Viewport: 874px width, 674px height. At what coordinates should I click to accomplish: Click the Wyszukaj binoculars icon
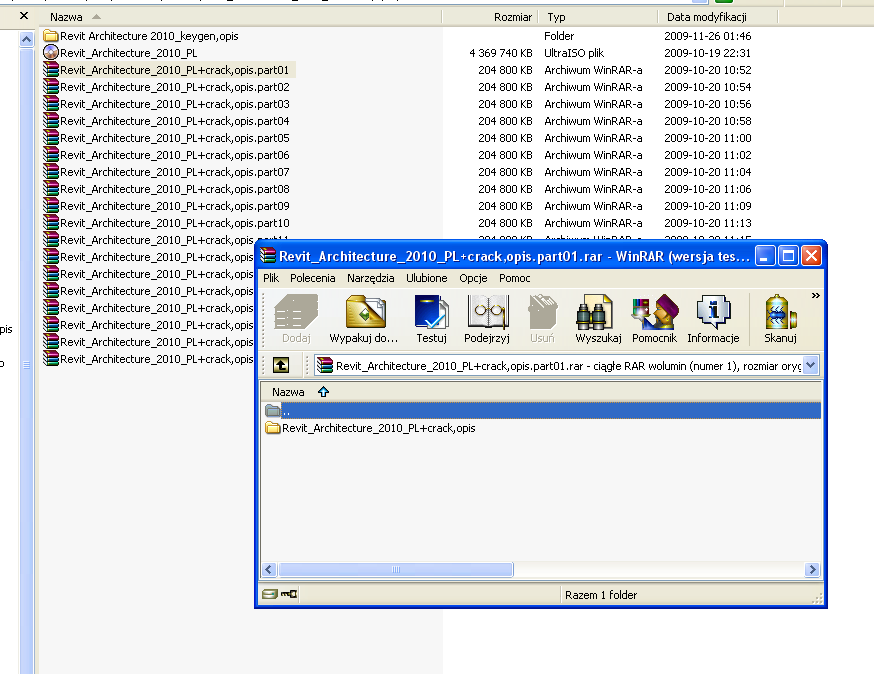click(x=594, y=311)
